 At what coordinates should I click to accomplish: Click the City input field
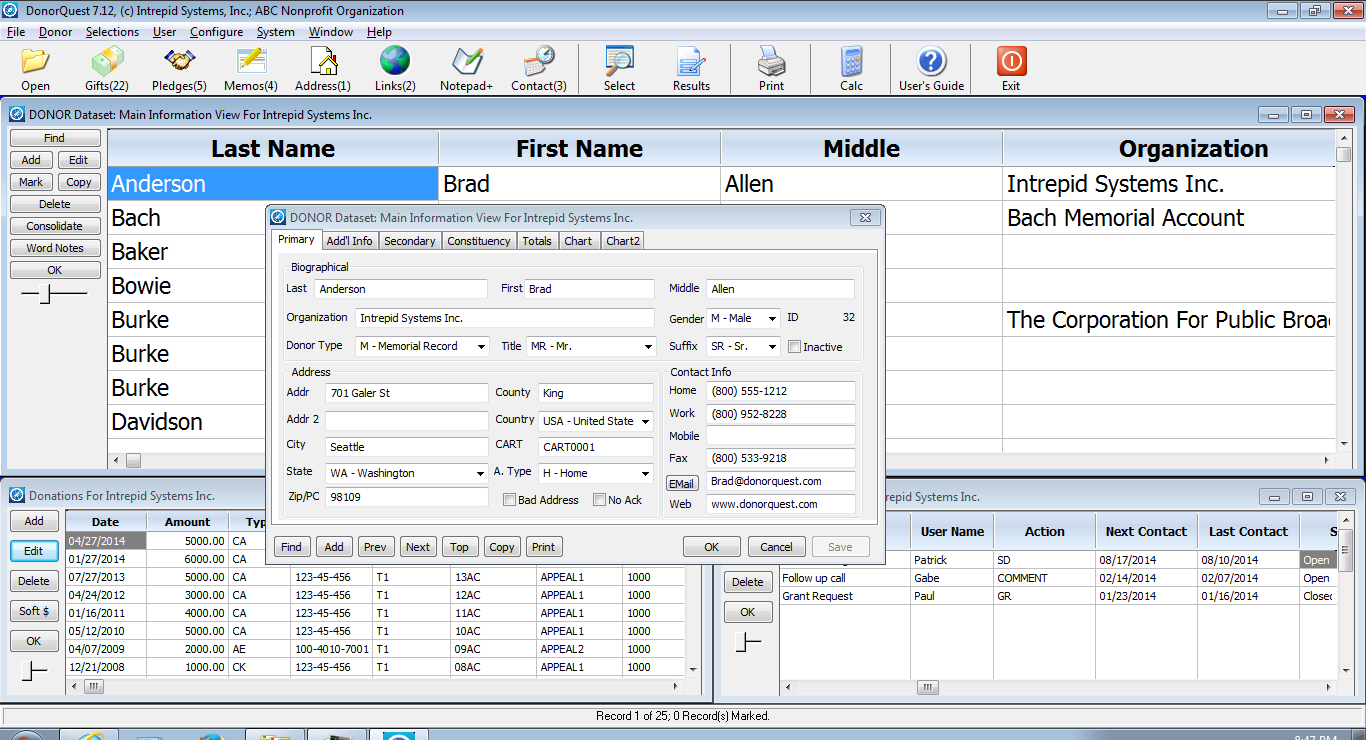[x=406, y=447]
